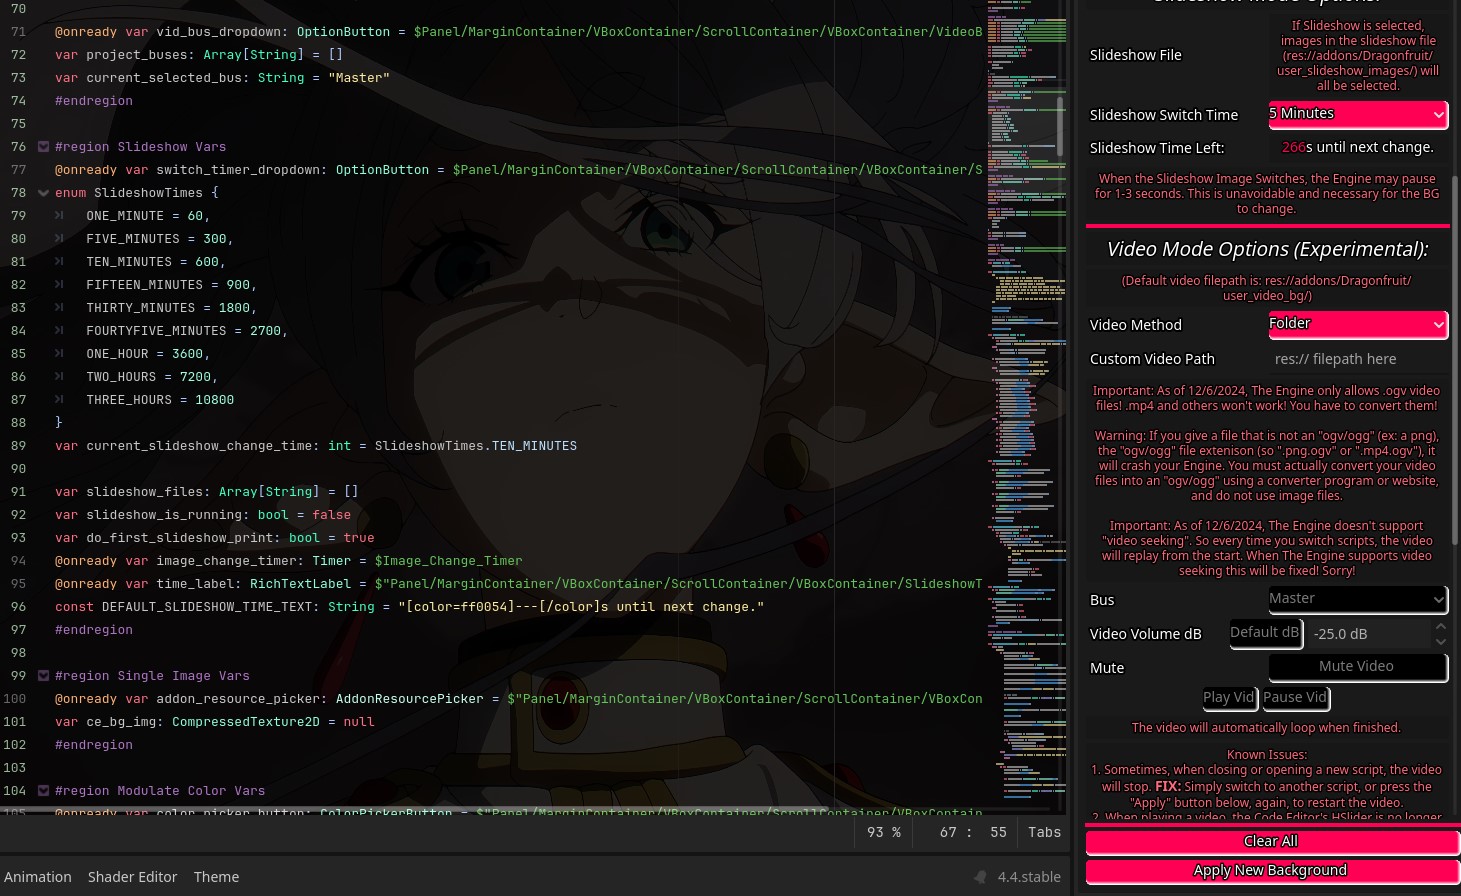Click Apply New Background button
This screenshot has width=1461, height=896.
pos(1271,871)
